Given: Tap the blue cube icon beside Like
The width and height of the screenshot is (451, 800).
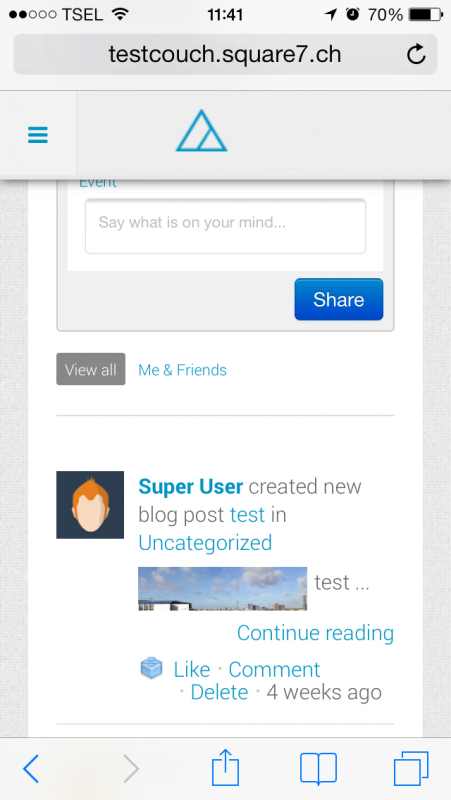Looking at the screenshot, I should click(152, 668).
